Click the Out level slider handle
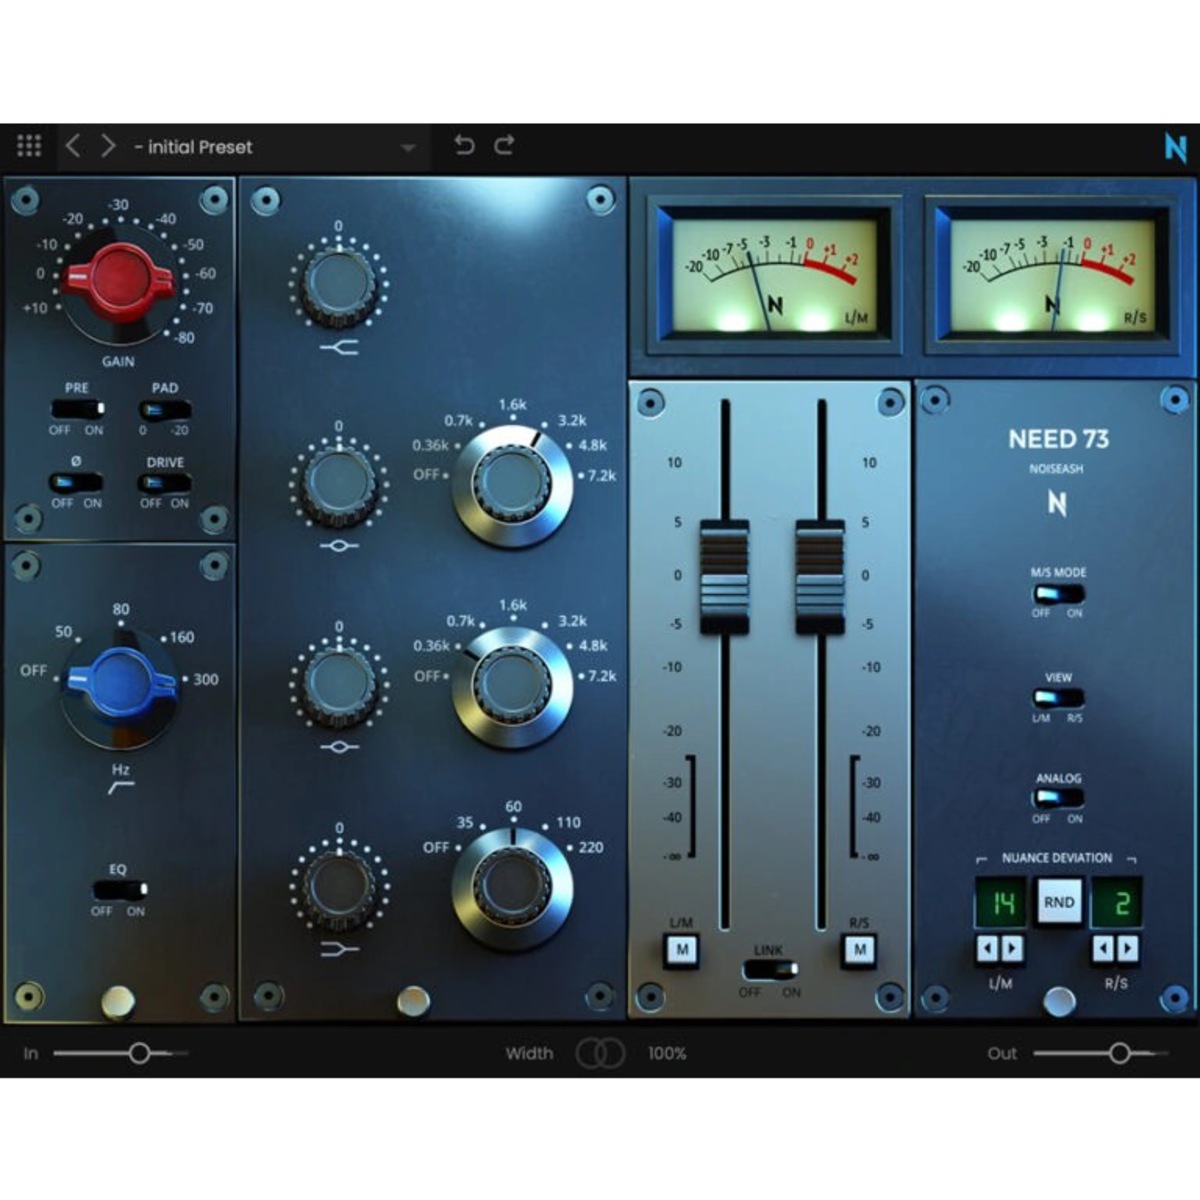This screenshot has width=1200, height=1200. click(1119, 1052)
